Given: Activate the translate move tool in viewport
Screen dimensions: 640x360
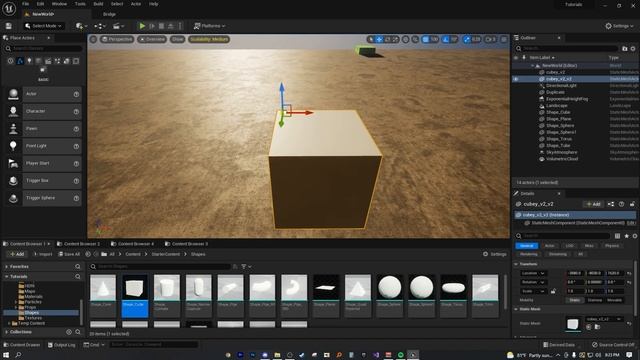Looking at the screenshot, I should [x=379, y=39].
